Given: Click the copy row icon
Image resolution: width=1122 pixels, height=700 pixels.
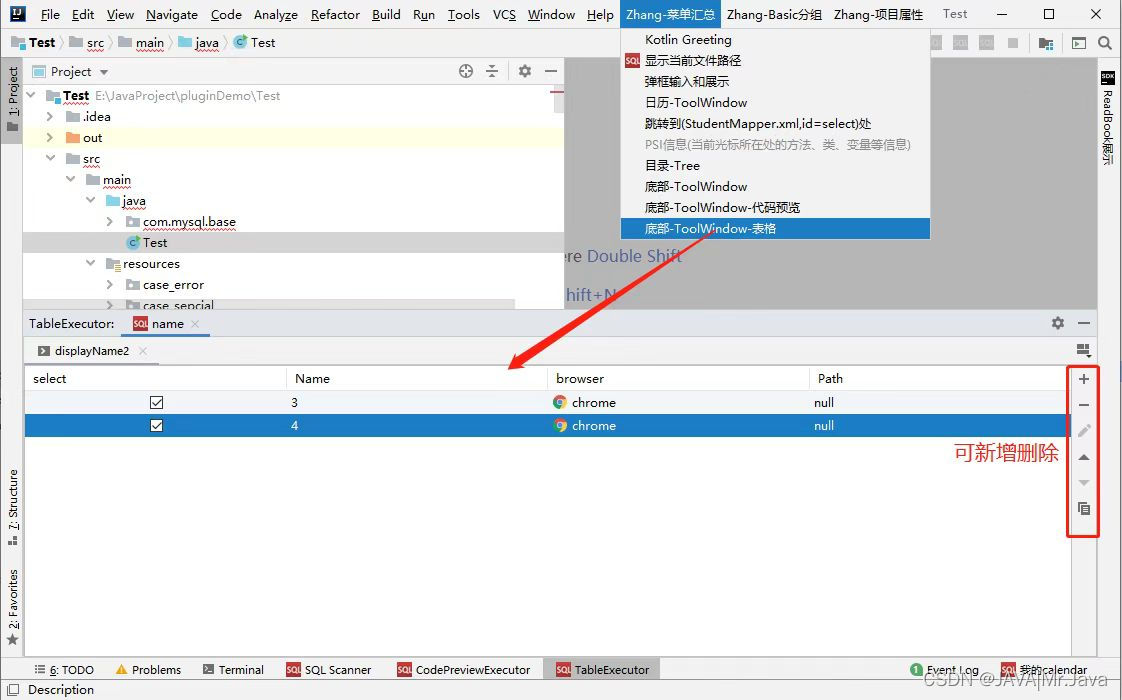Looking at the screenshot, I should [1083, 508].
